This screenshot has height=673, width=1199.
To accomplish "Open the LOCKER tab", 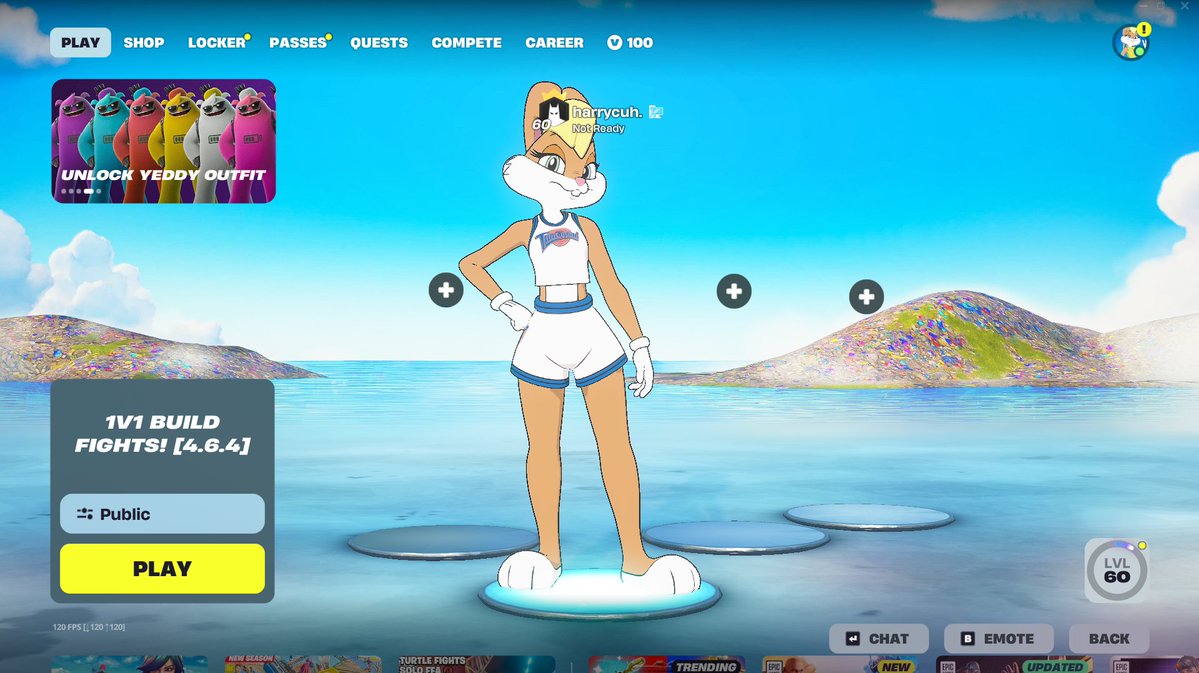I will tap(217, 43).
